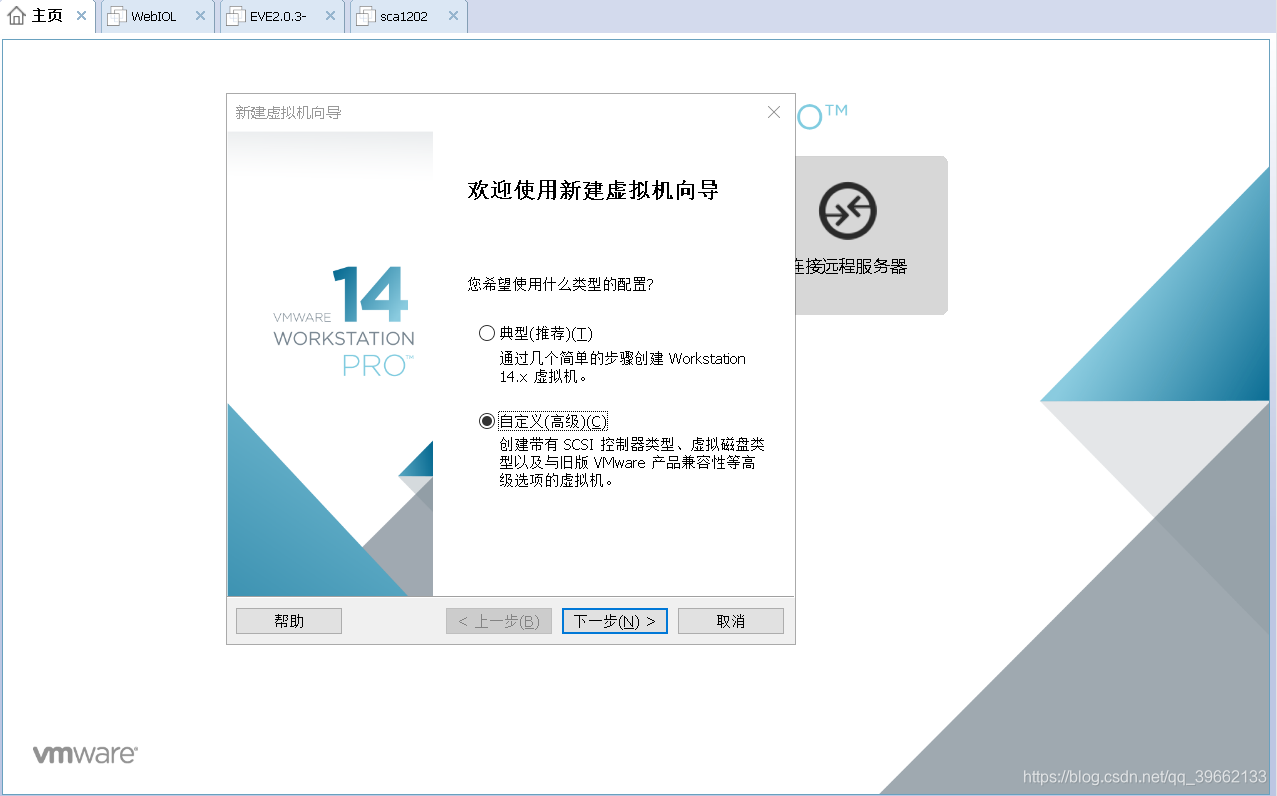Screen dimensions: 1277x796
Task: Click the 帮助 button
Action: 289,621
